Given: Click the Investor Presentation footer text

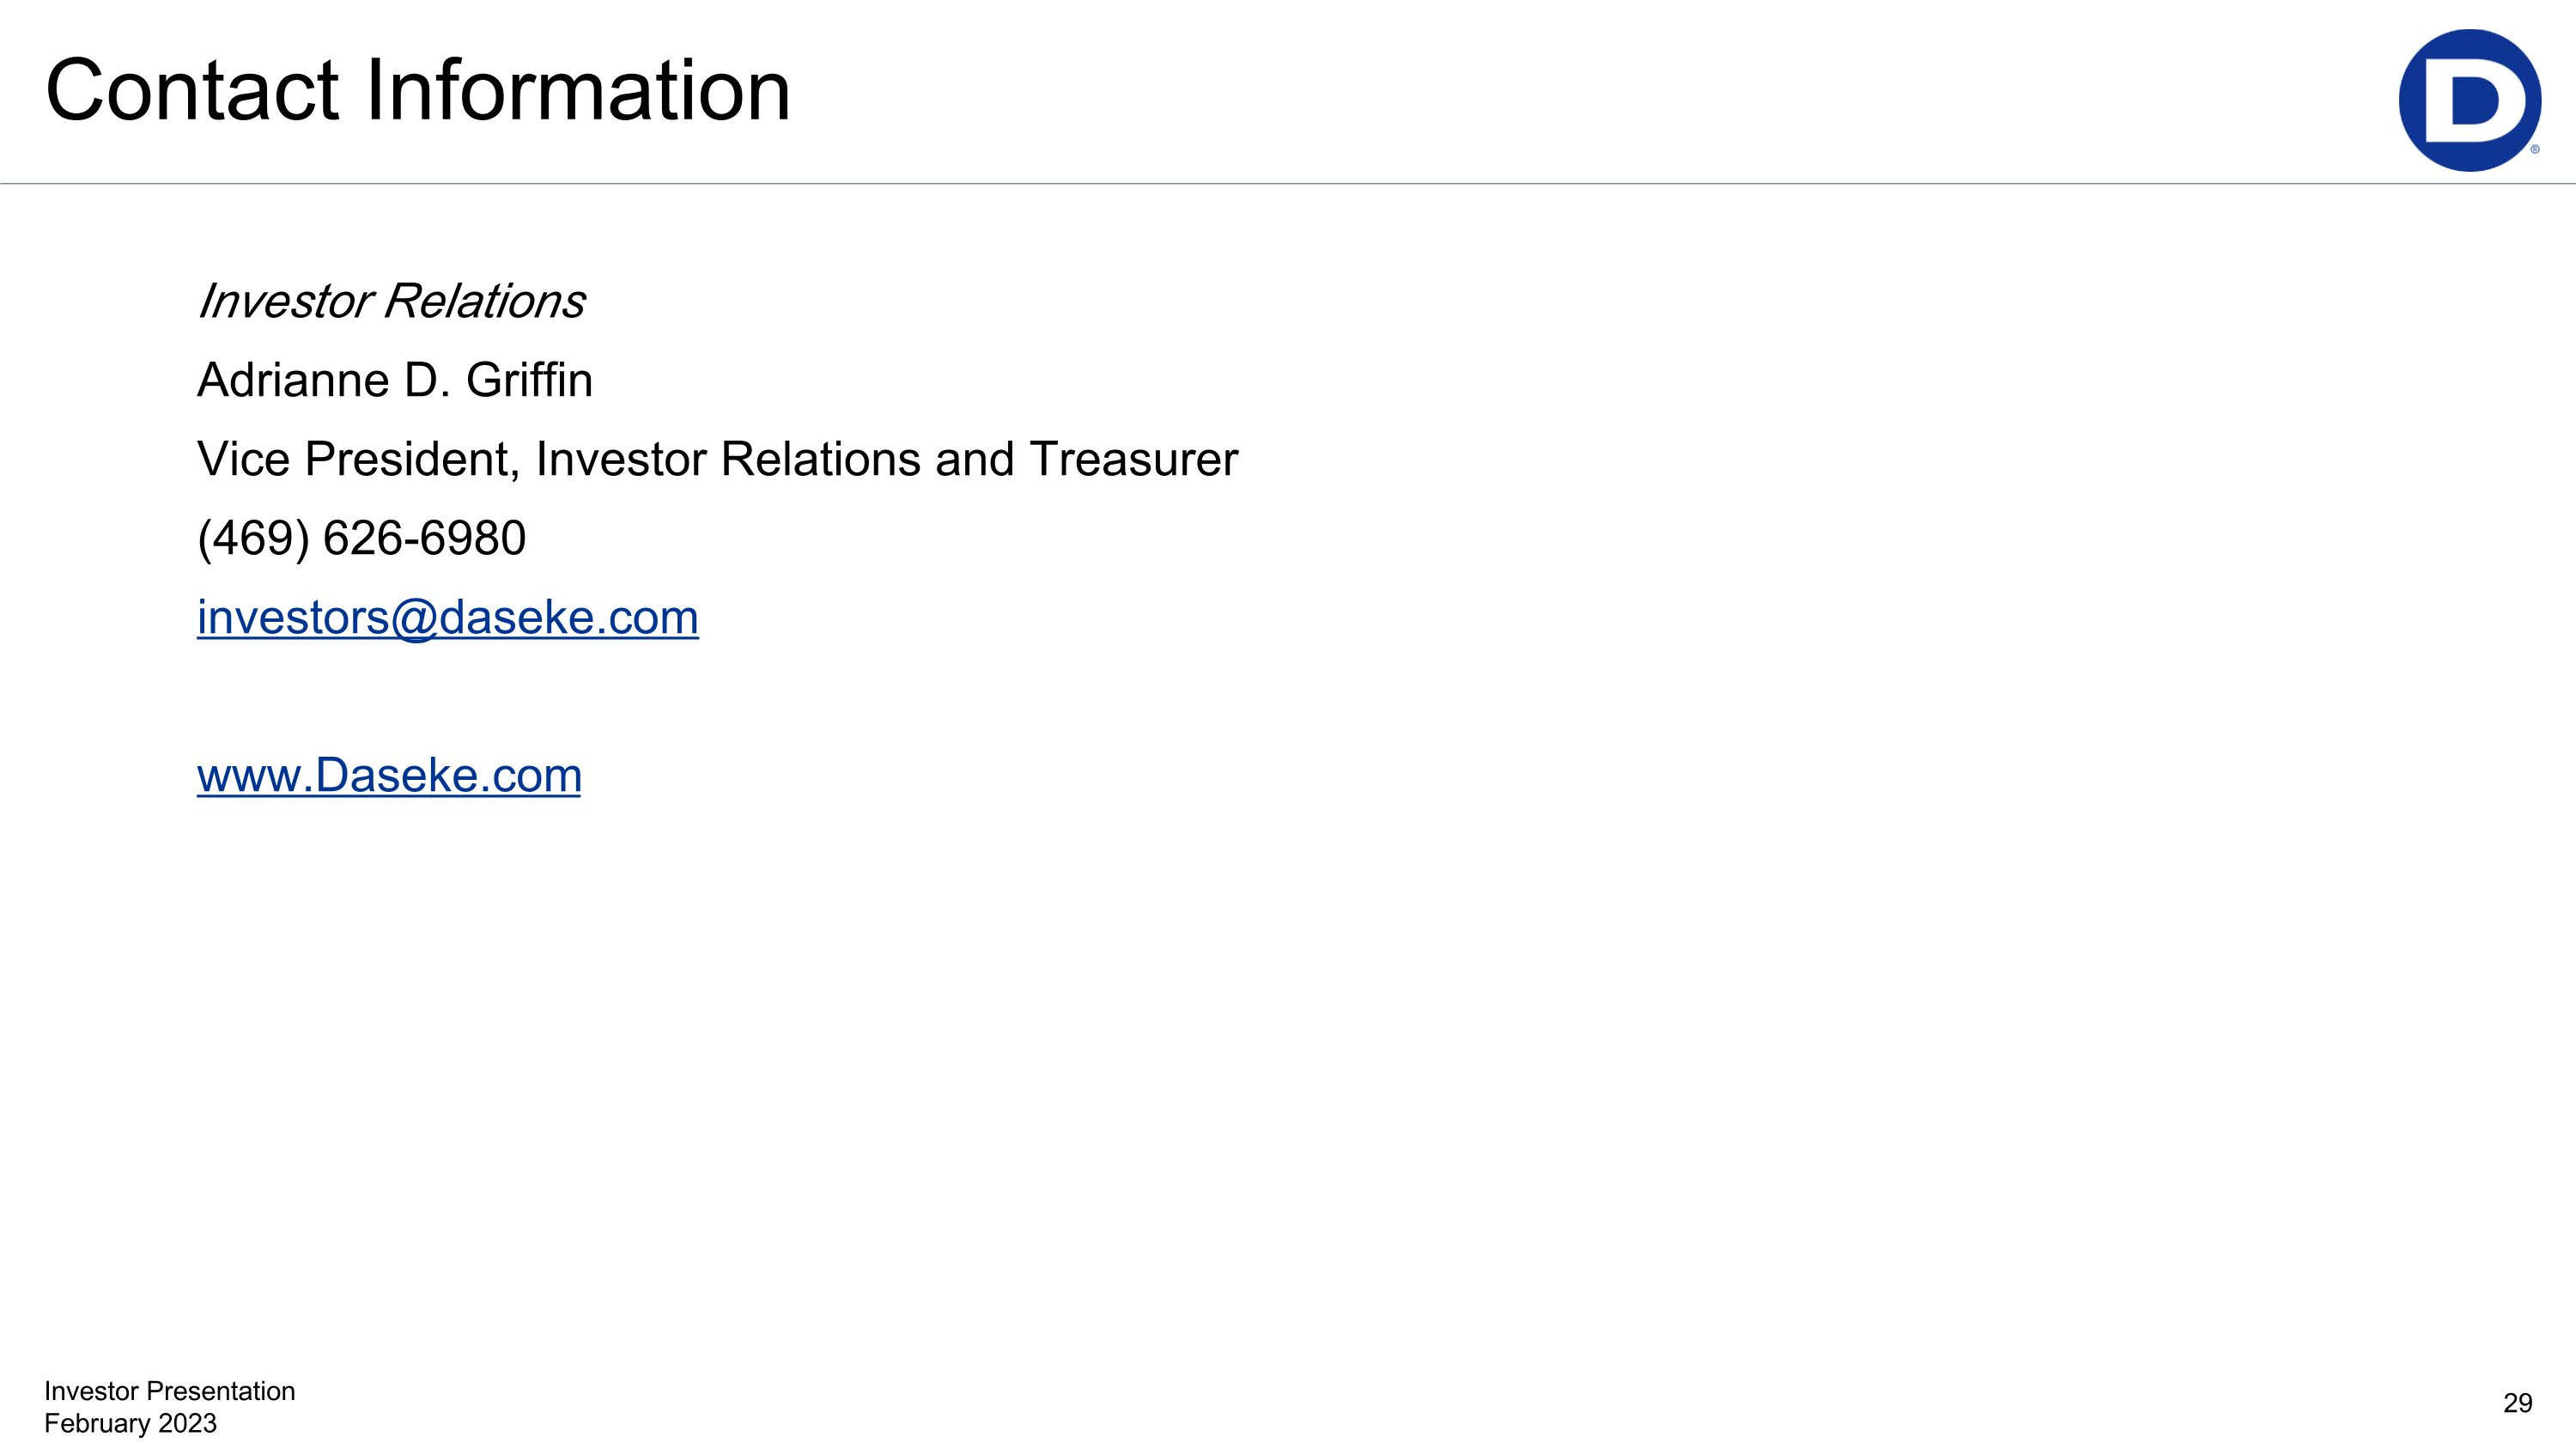Looking at the screenshot, I should click(169, 1391).
